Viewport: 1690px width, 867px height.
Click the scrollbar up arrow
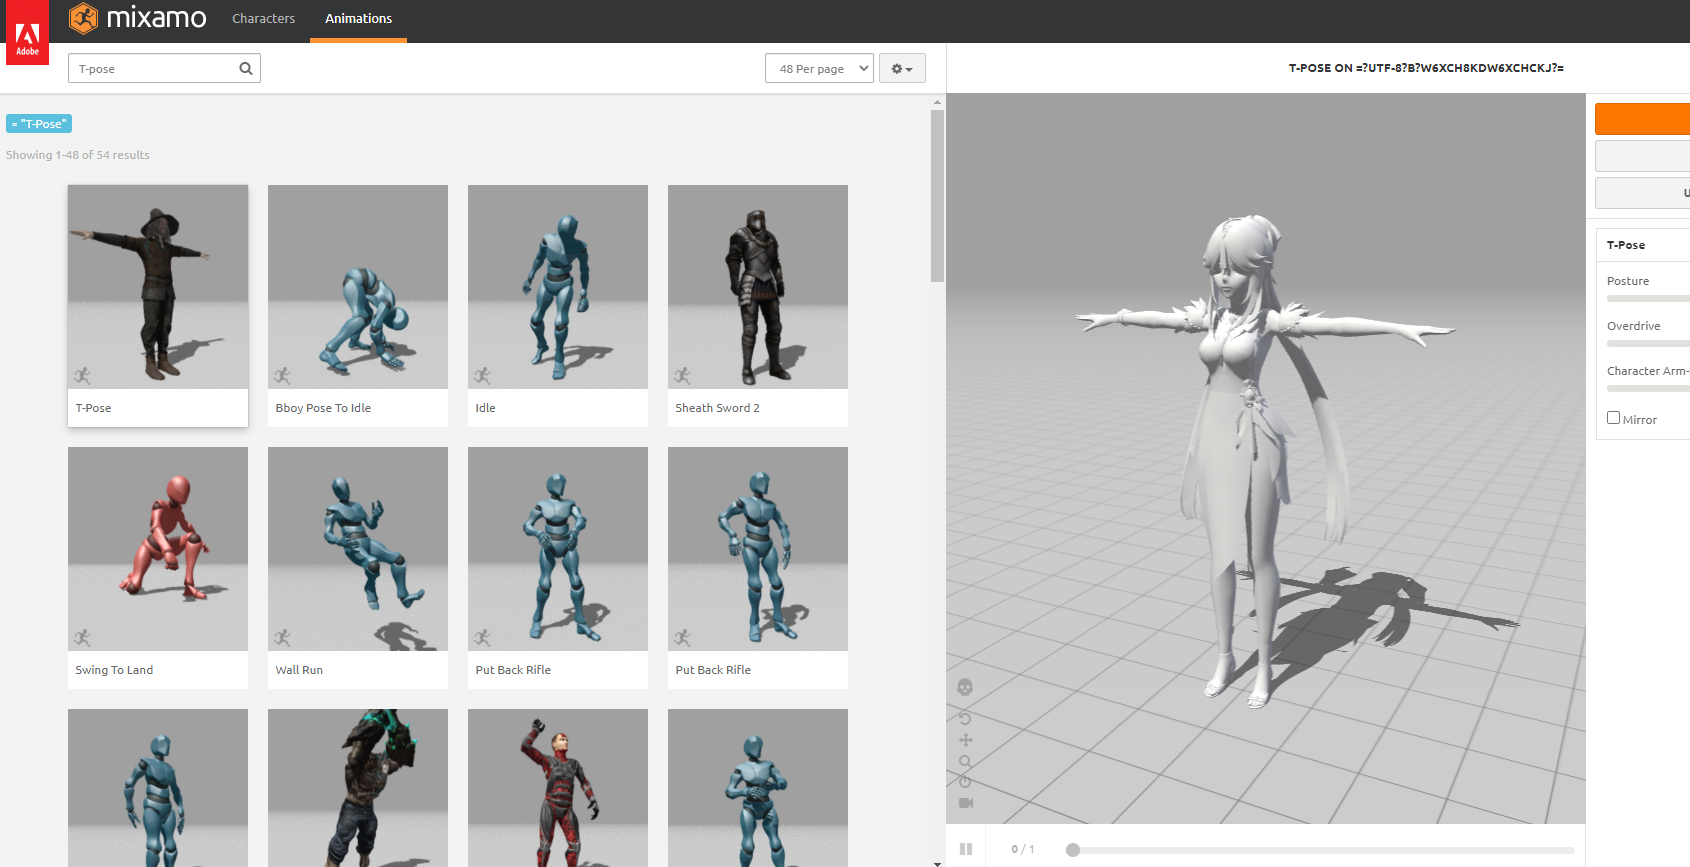pyautogui.click(x=937, y=102)
